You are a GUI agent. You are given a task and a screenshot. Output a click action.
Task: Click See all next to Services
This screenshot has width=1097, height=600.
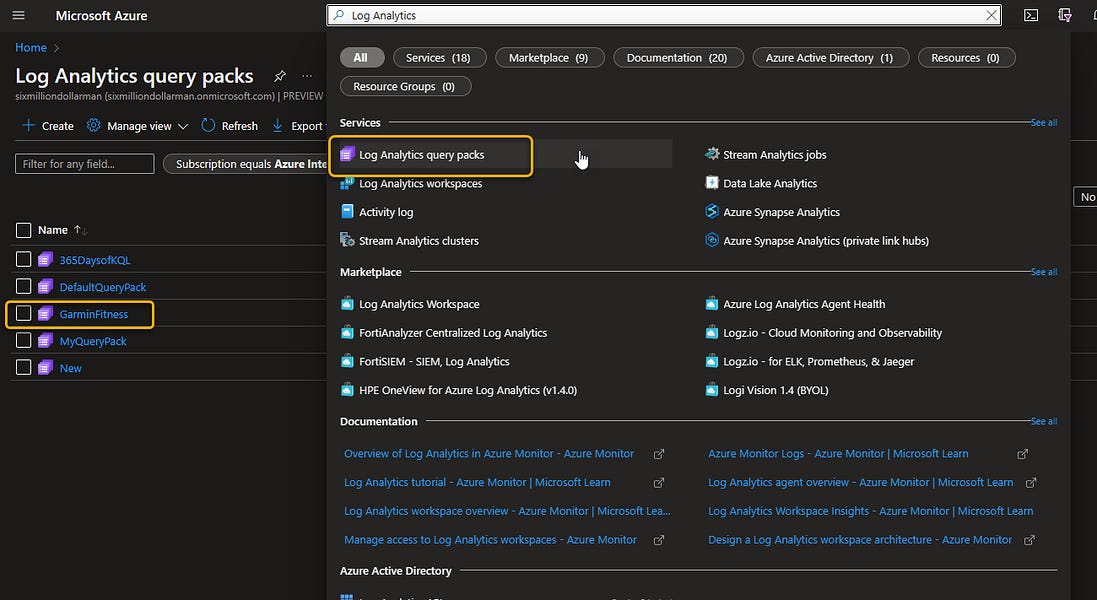[x=1044, y=122]
